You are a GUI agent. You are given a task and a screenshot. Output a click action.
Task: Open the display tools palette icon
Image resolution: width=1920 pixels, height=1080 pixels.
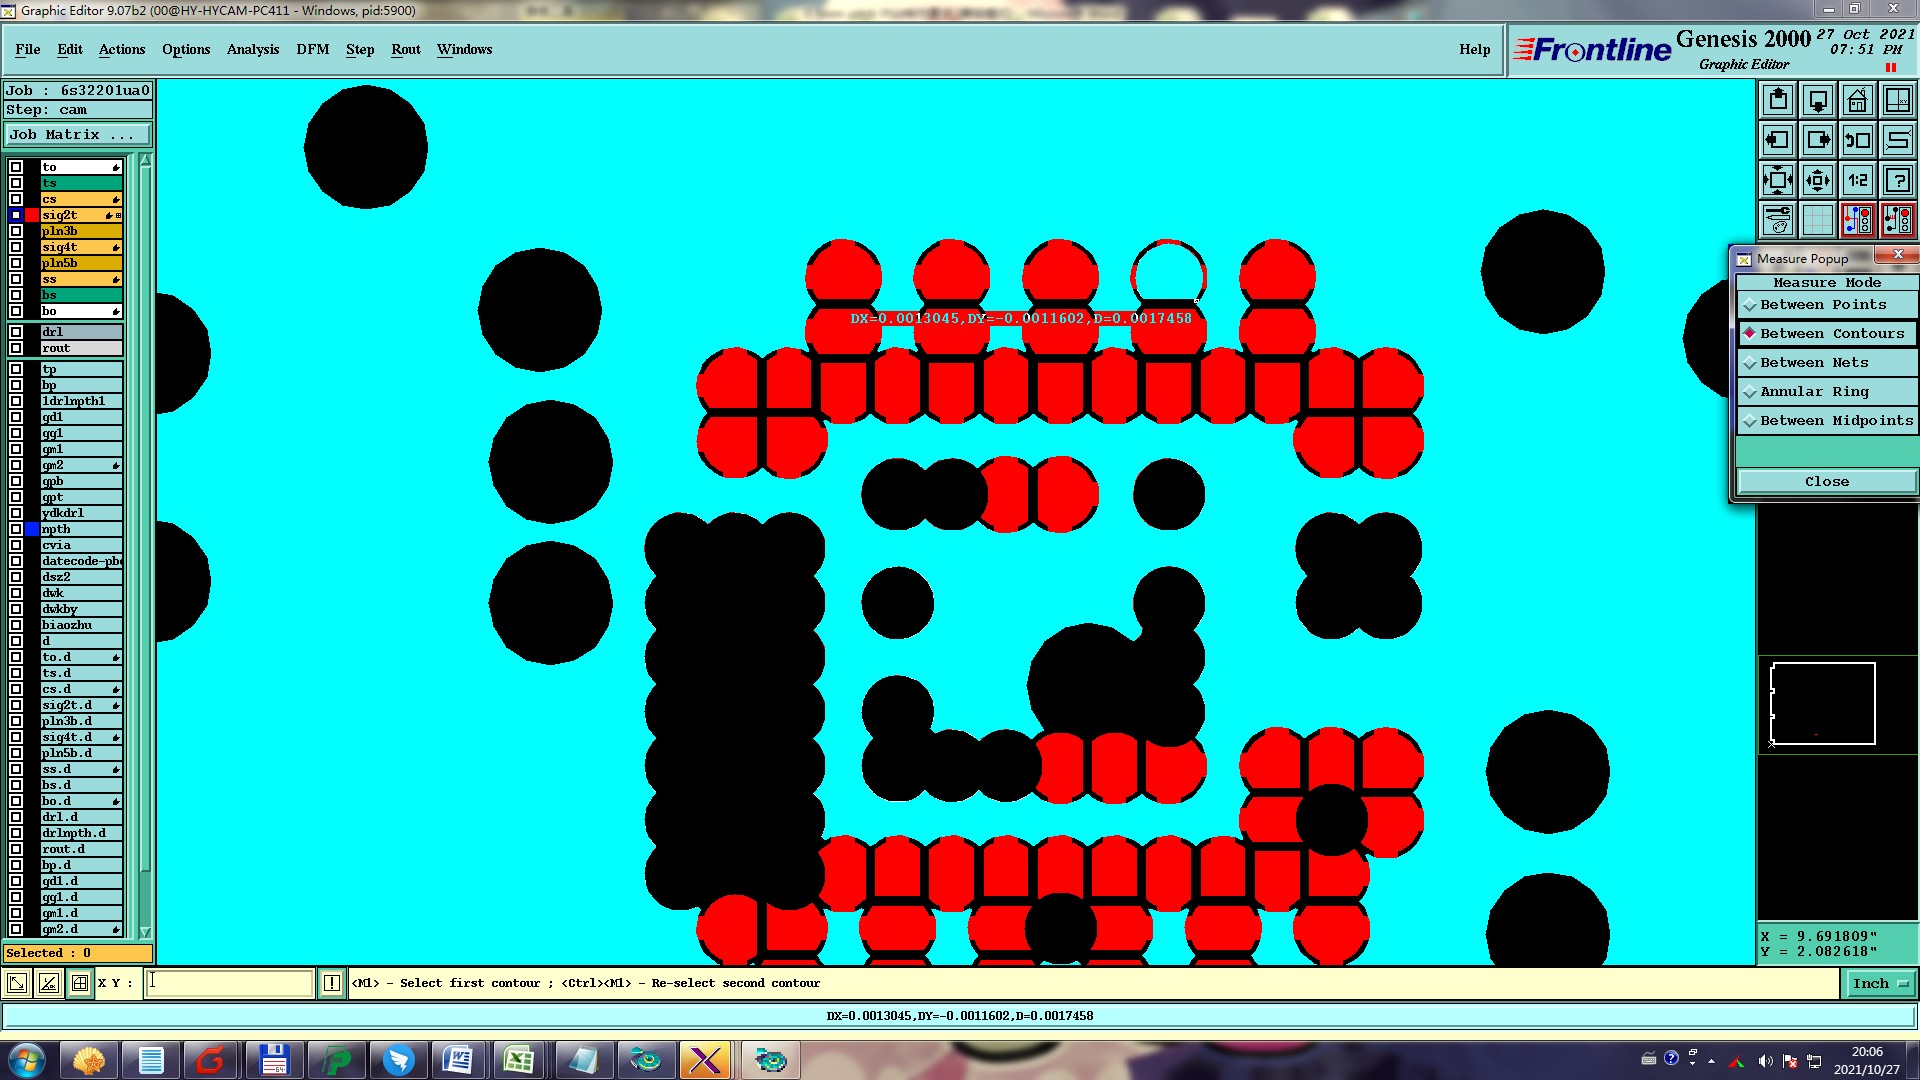coord(1777,220)
